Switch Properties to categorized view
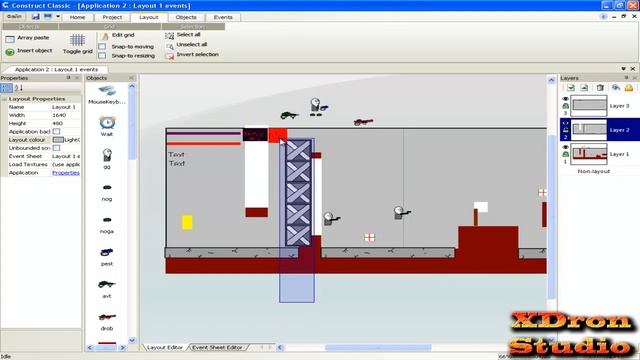Image resolution: width=640 pixels, height=360 pixels. [7, 87]
